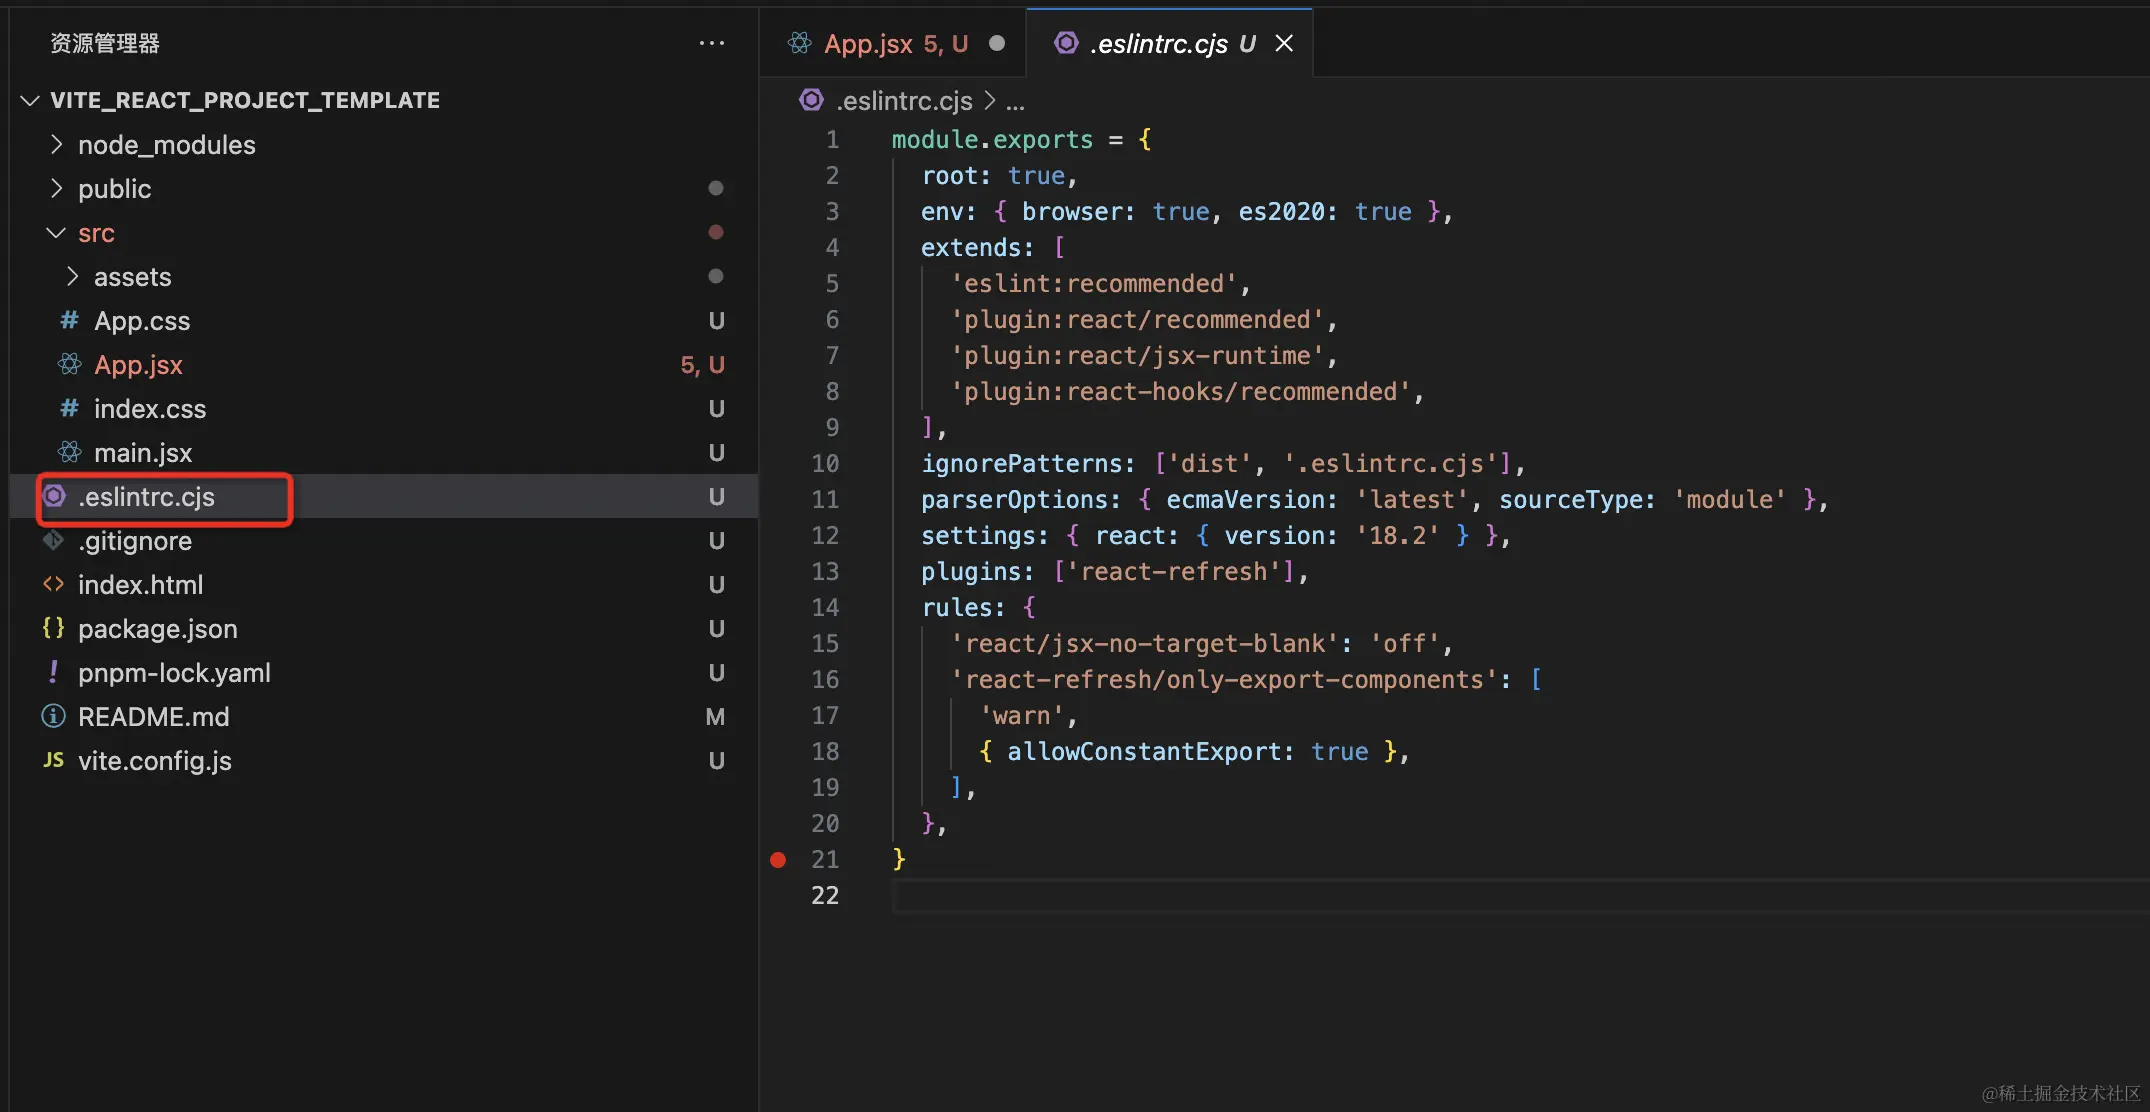Click the braces icon beside package.json
The width and height of the screenshot is (2150, 1112).
(53, 629)
